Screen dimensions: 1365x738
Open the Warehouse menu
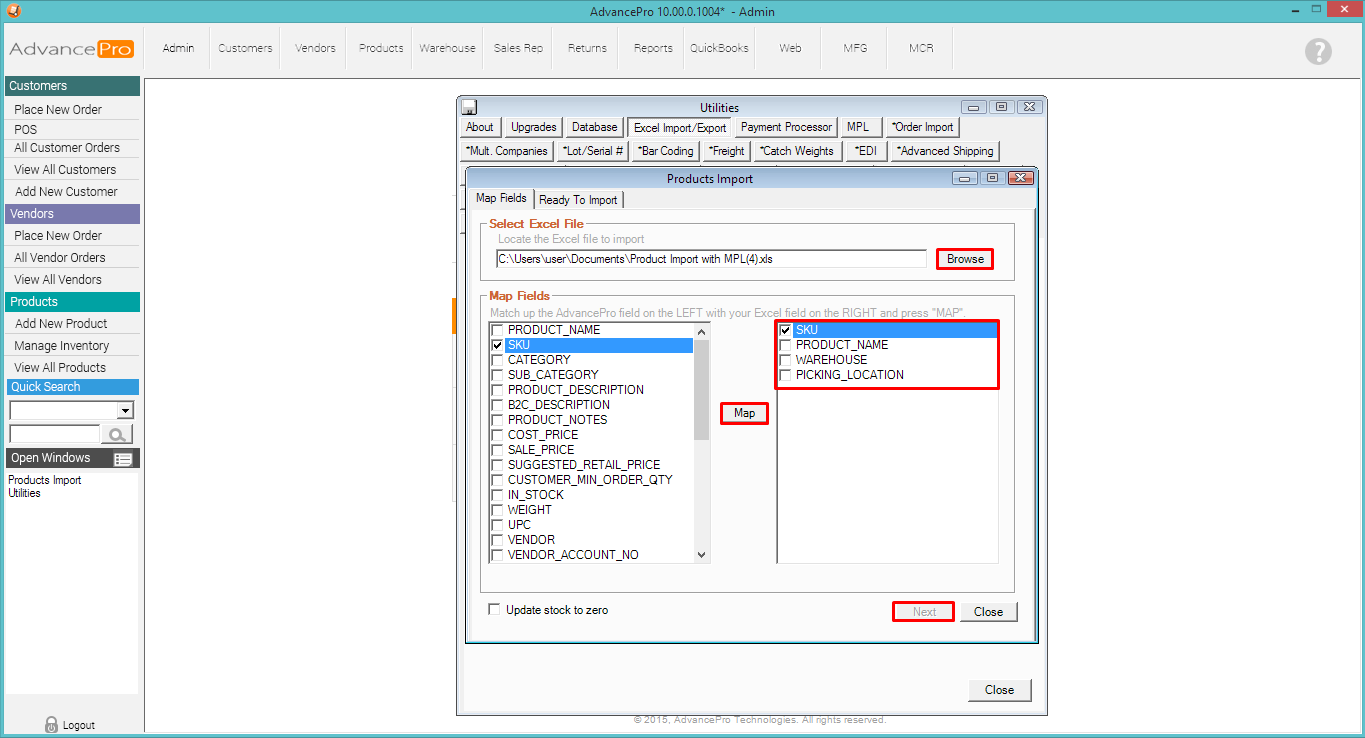[x=447, y=48]
